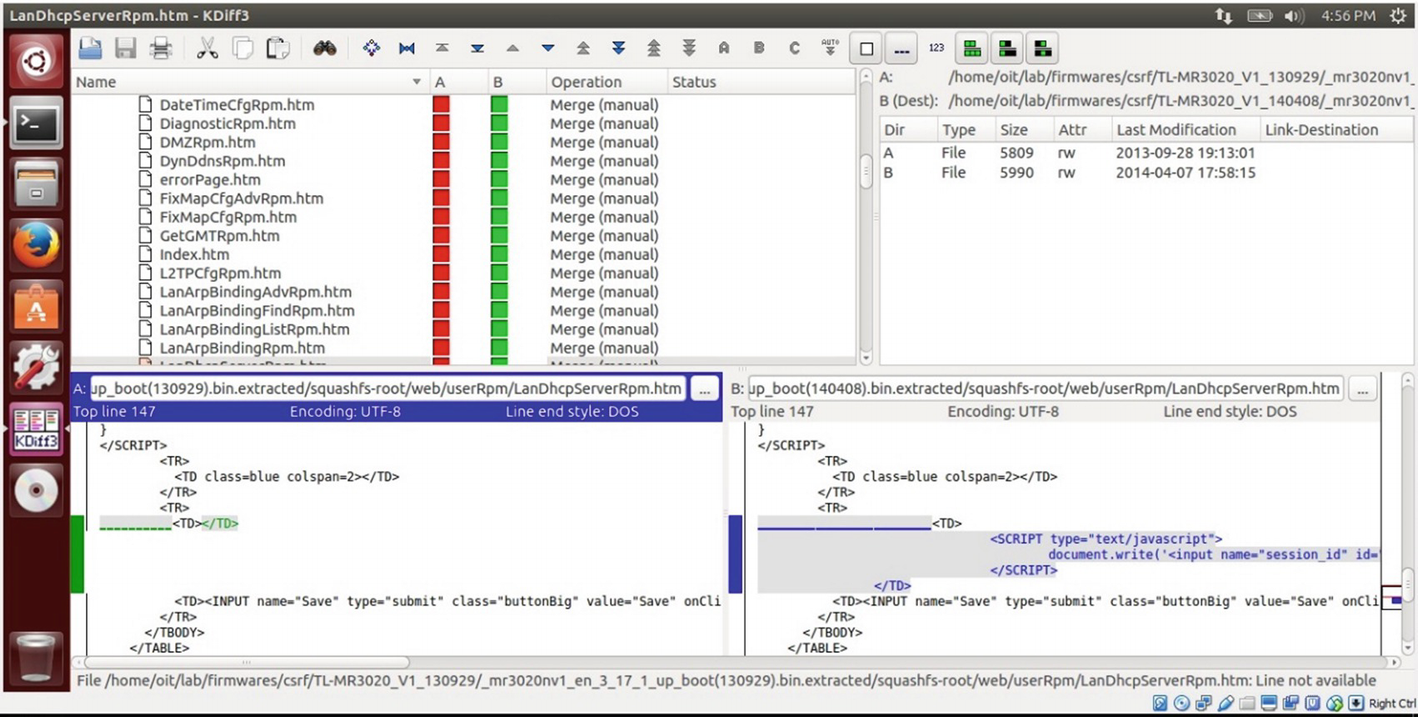
Task: Go to the next unsolved conflict
Action: (x=689, y=48)
